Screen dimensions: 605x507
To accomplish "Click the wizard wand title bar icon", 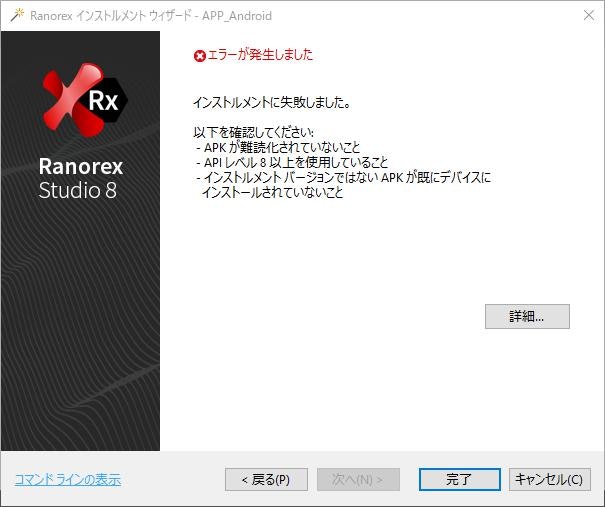I will pyautogui.click(x=17, y=15).
